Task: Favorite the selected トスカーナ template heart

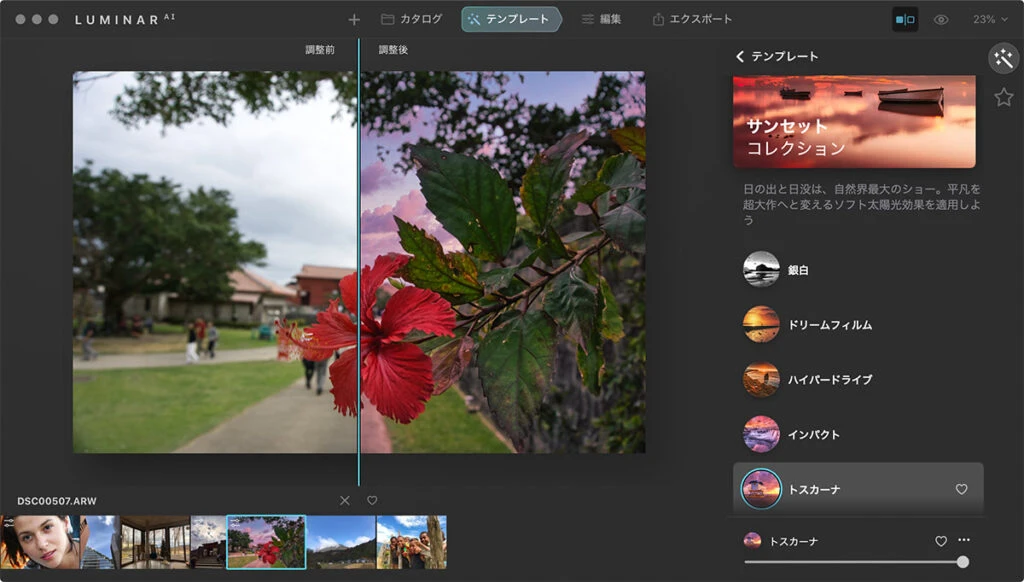Action: pos(961,489)
